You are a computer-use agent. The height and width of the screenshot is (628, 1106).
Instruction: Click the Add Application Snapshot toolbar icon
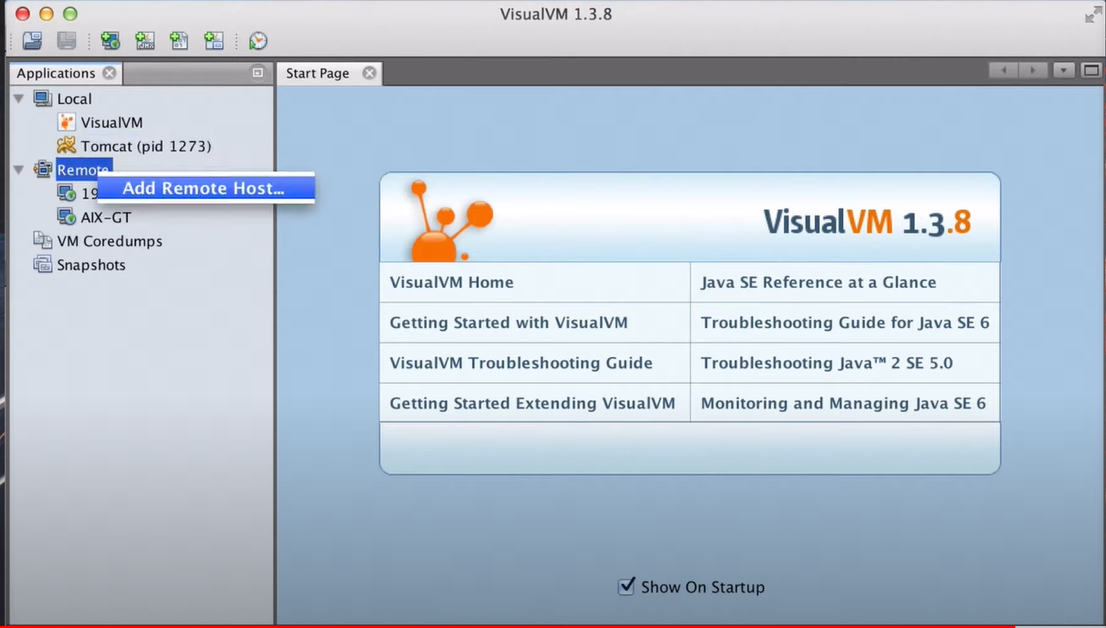pos(214,41)
